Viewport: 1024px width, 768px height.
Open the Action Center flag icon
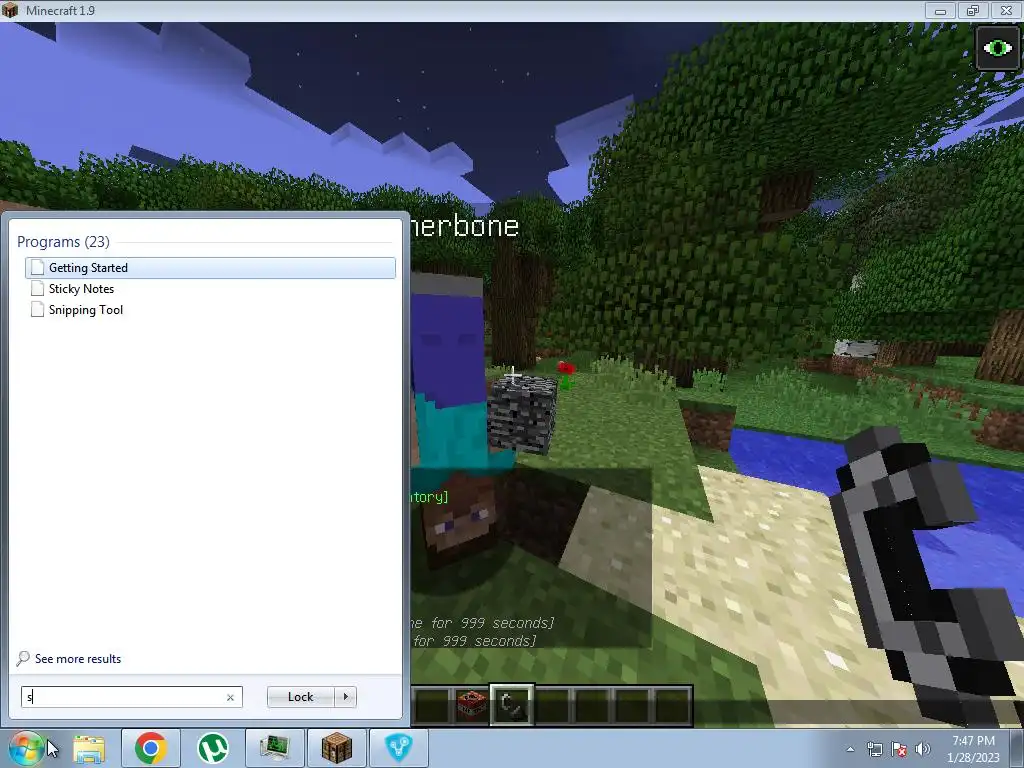899,749
